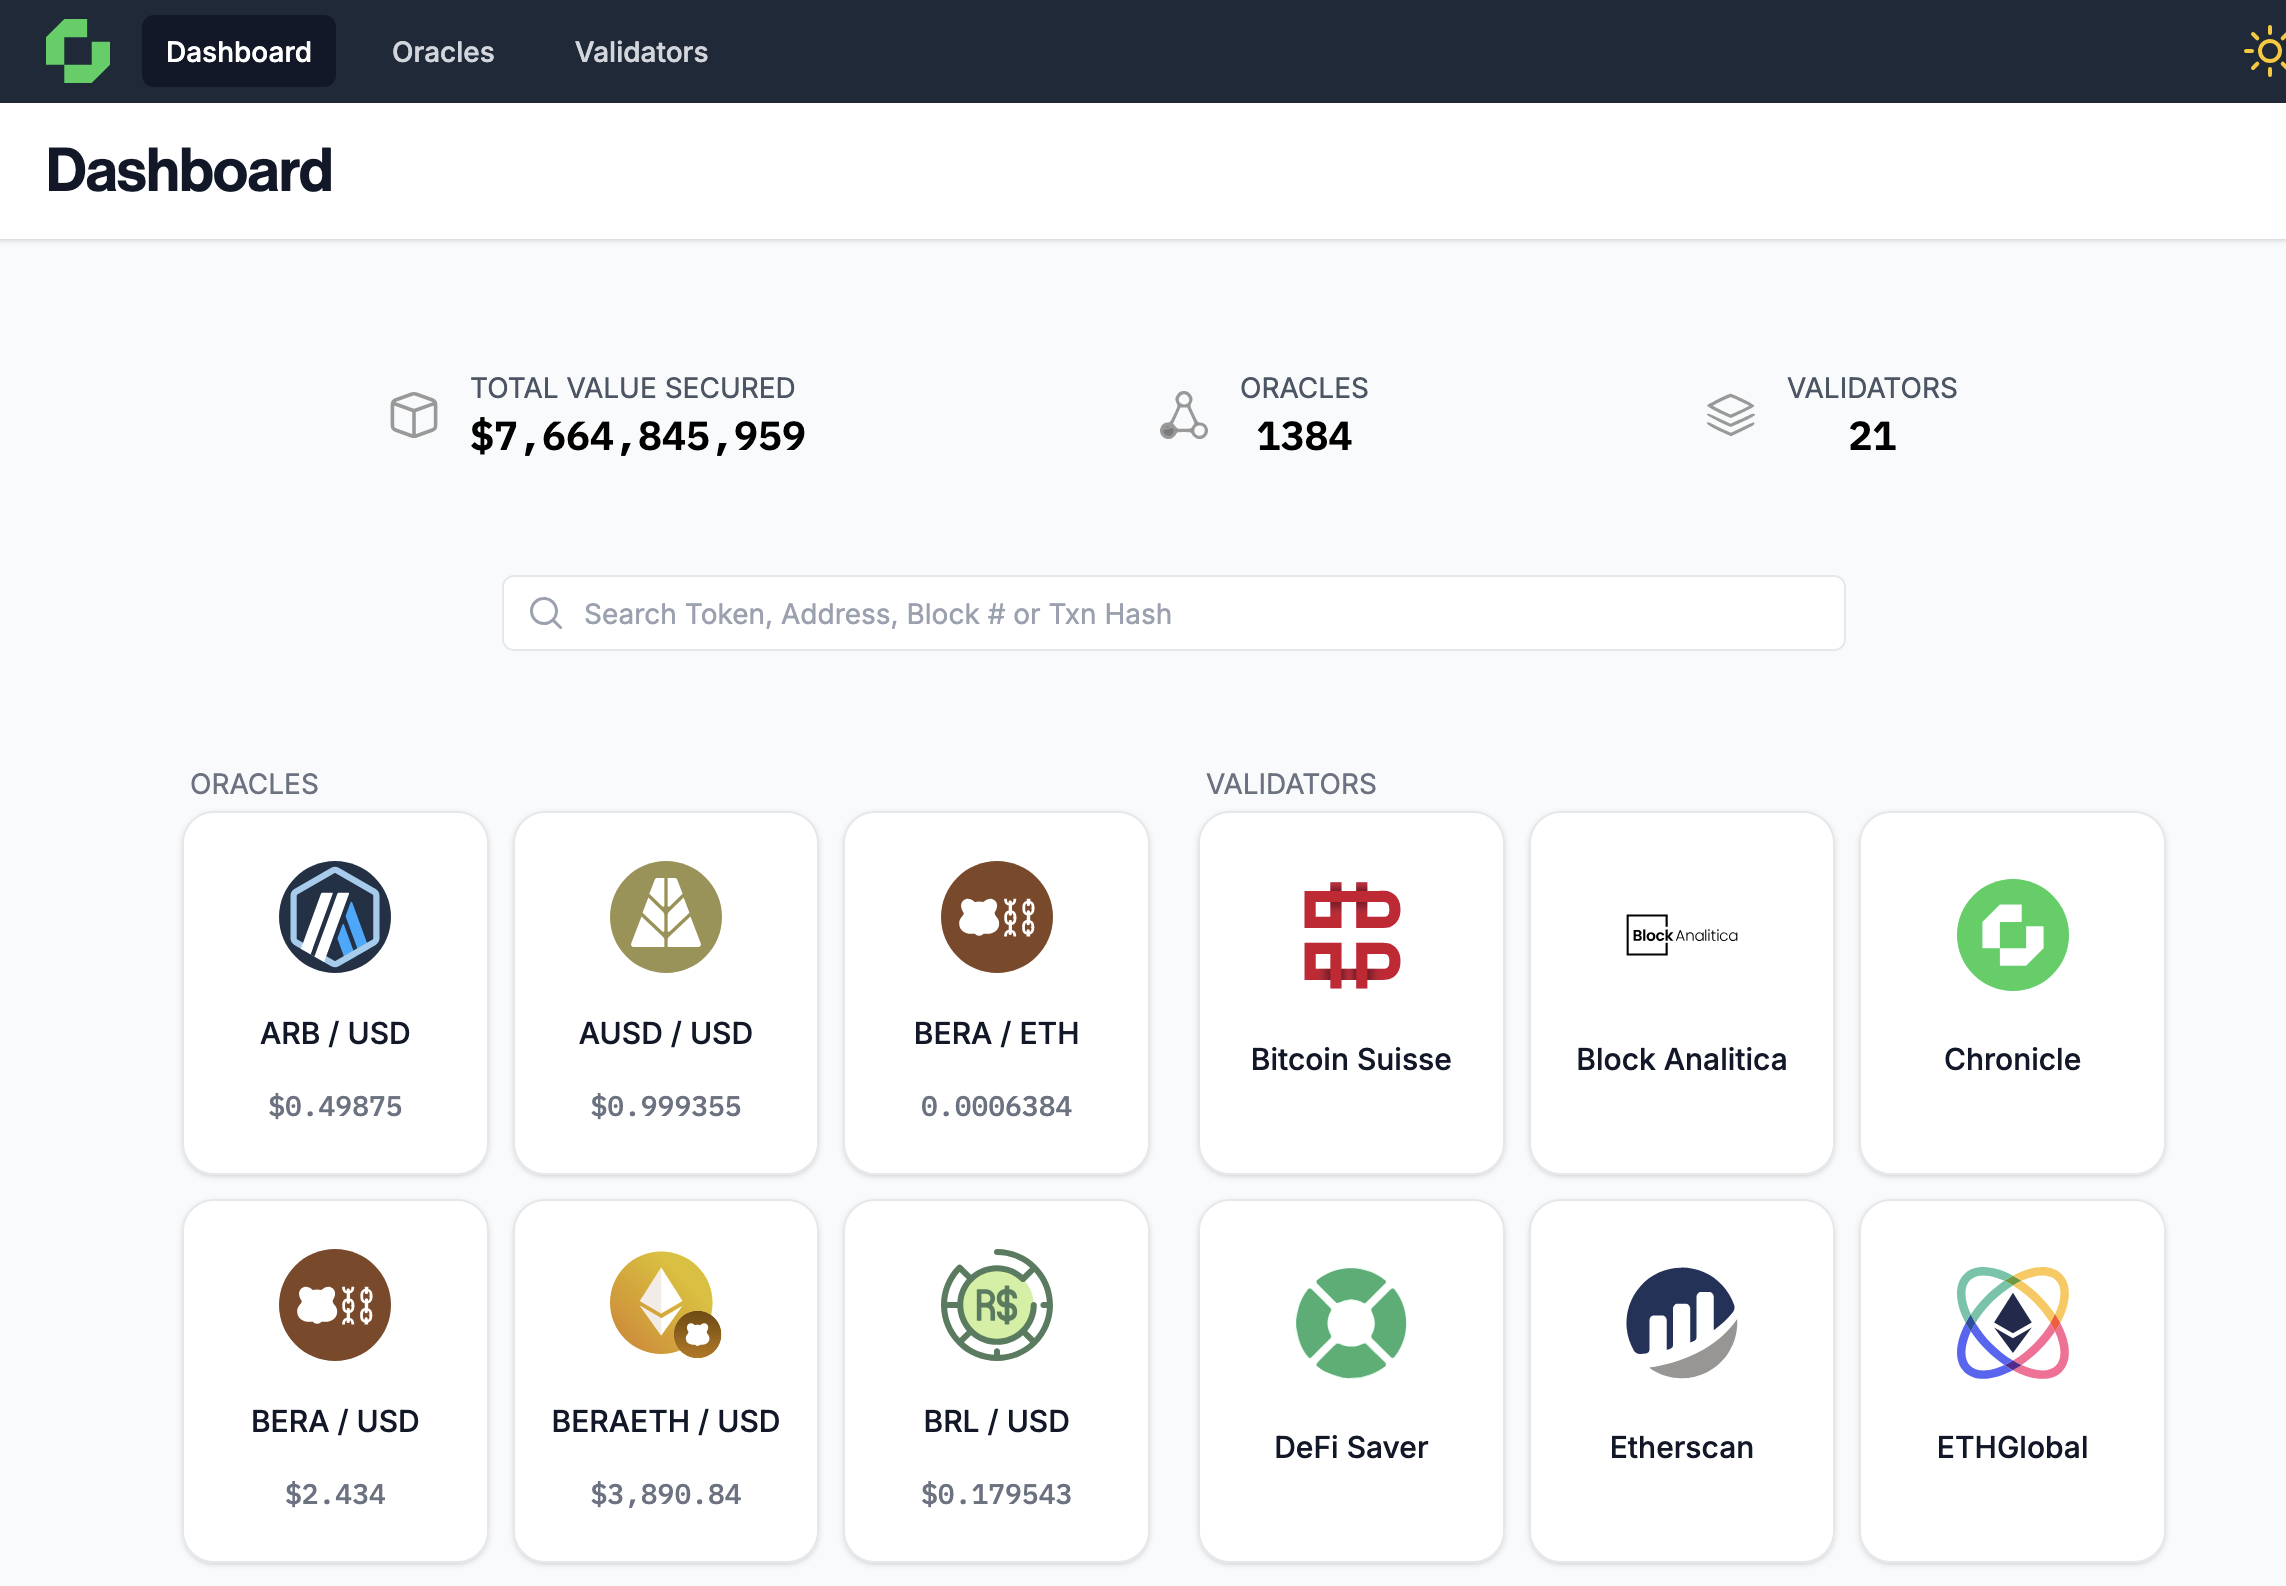Switch to the Validators tab
This screenshot has width=2286, height=1586.
point(641,52)
